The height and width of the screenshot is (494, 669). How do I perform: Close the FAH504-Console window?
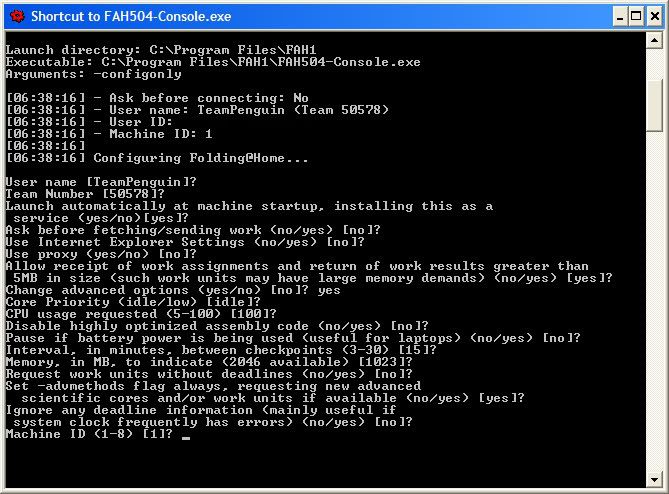[x=655, y=17]
